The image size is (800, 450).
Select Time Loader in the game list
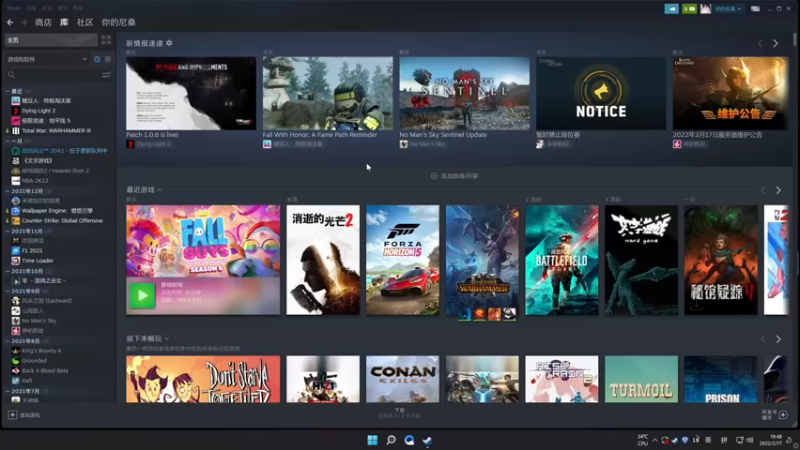(x=37, y=261)
